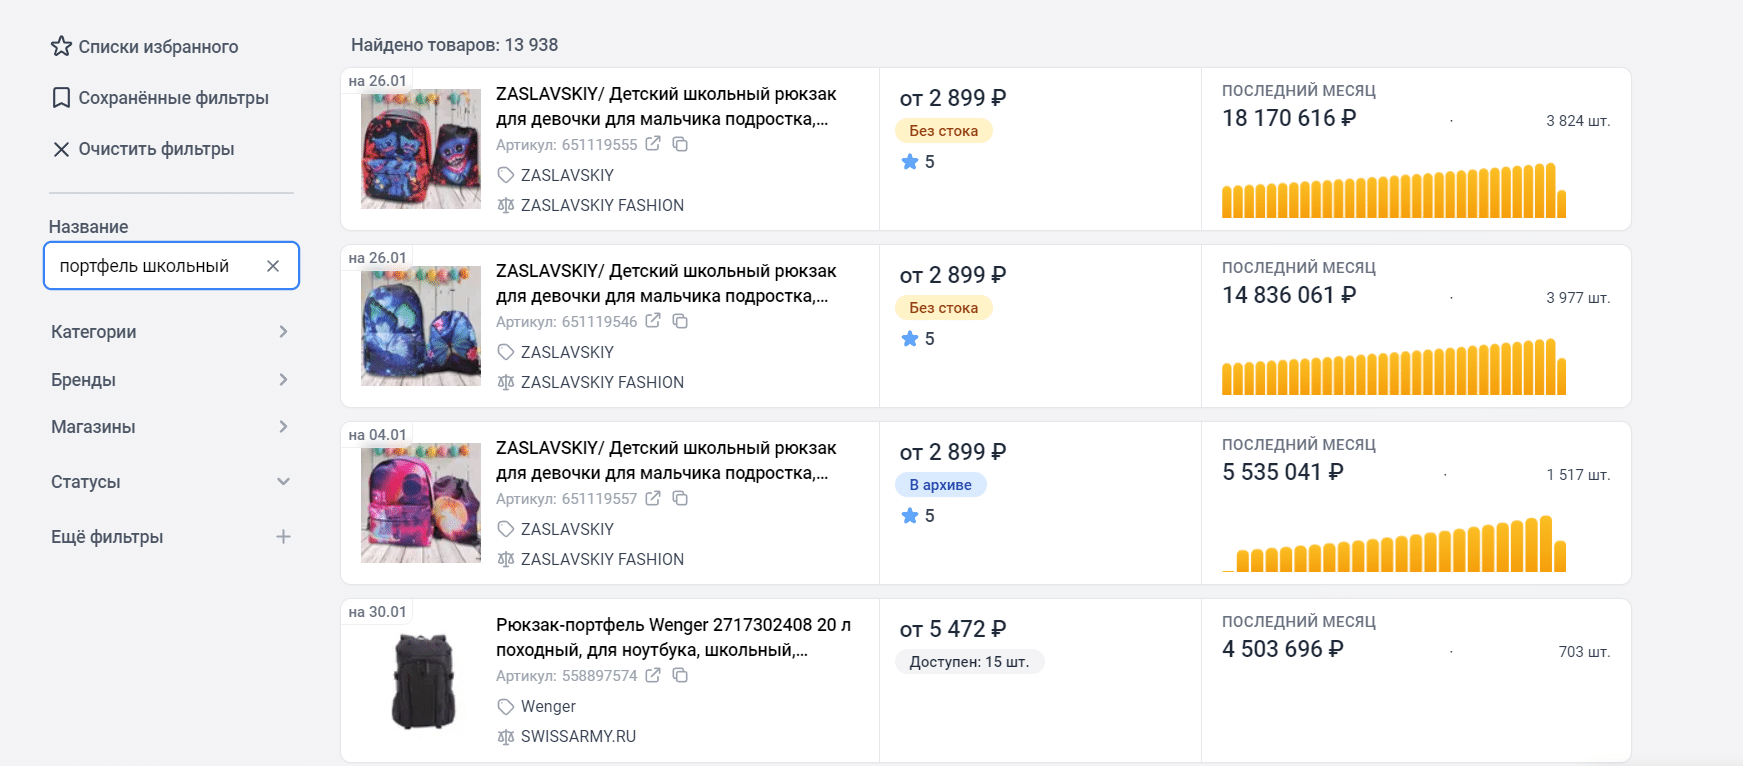Copy article number 651119555
This screenshot has width=1743, height=766.
coord(680,144)
